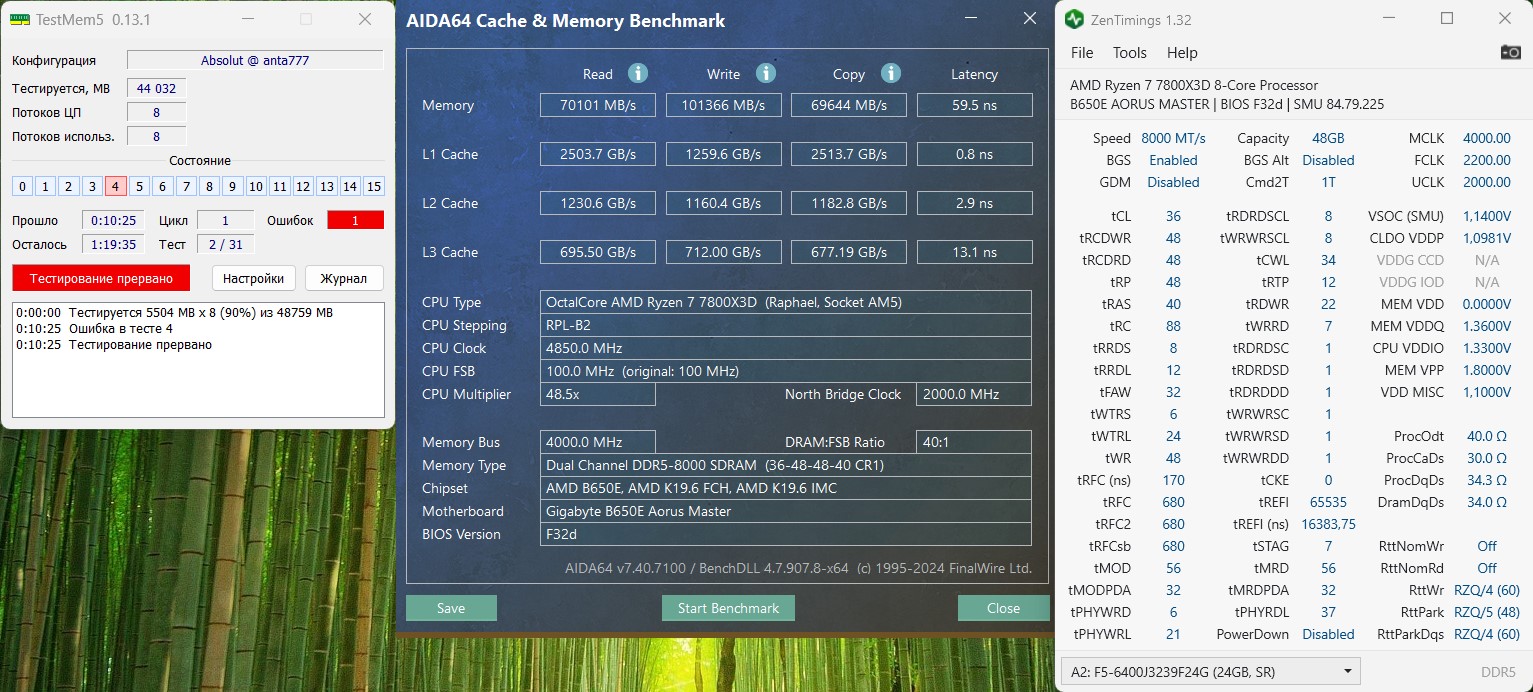Click the Read info icon in AIDA64
This screenshot has height=692, width=1533.
point(638,73)
